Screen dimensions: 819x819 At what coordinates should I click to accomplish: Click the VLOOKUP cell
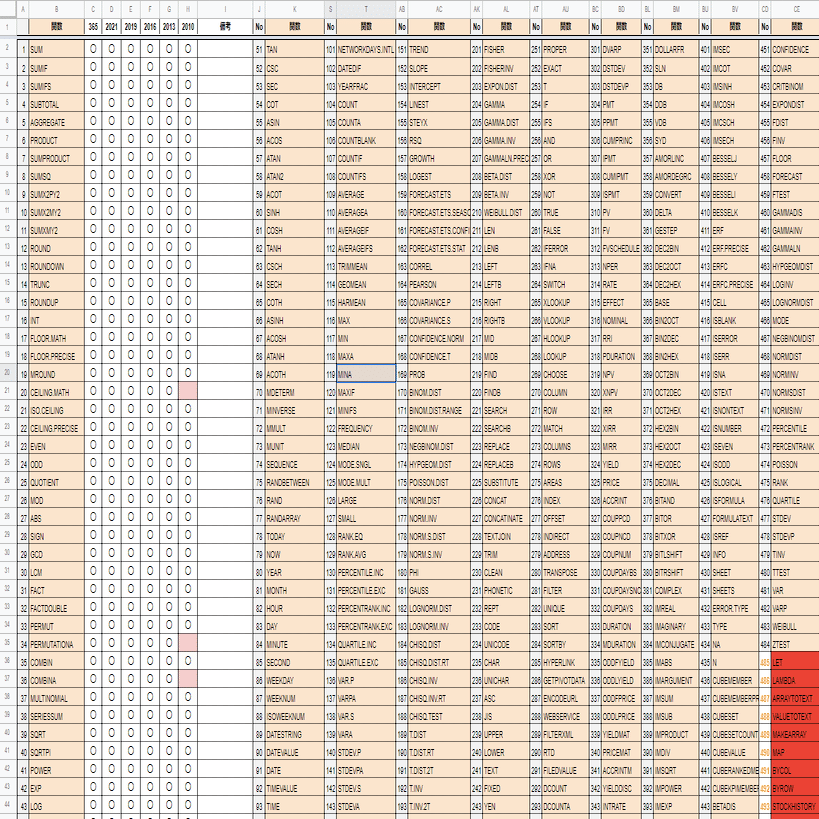click(565, 320)
